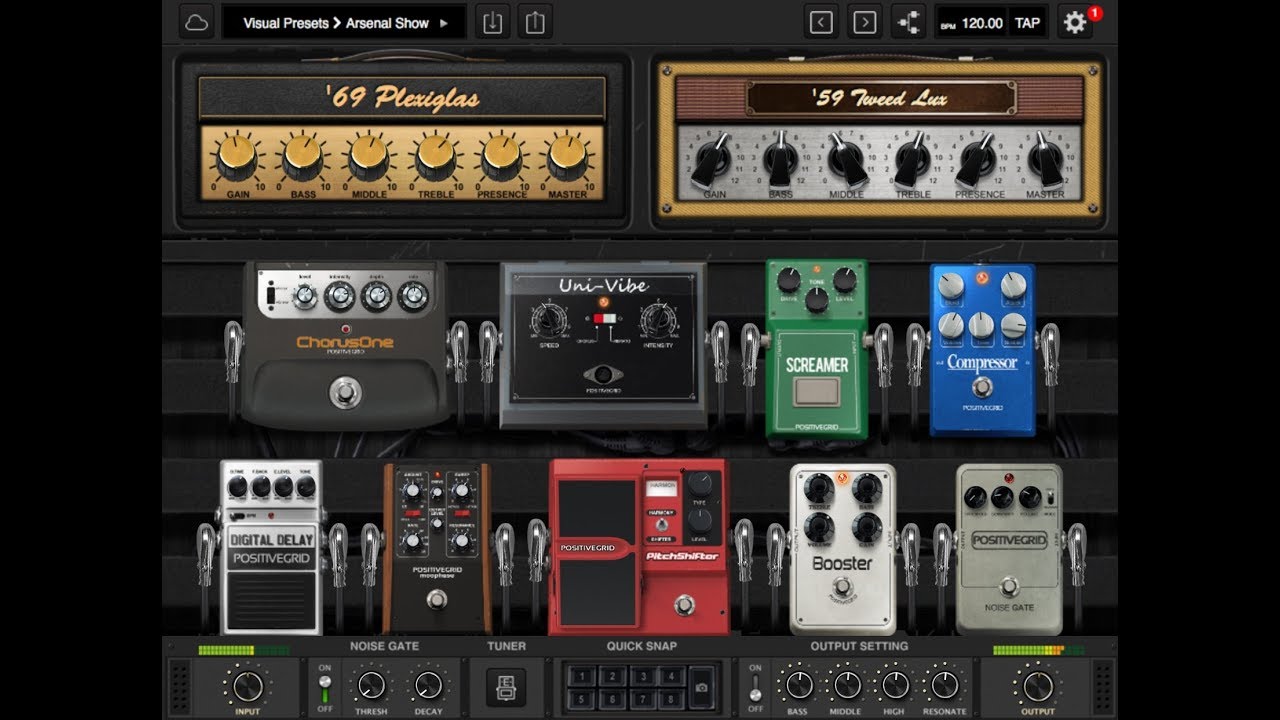1280x720 pixels.
Task: Select Quick Snap slot 6
Action: (612, 698)
